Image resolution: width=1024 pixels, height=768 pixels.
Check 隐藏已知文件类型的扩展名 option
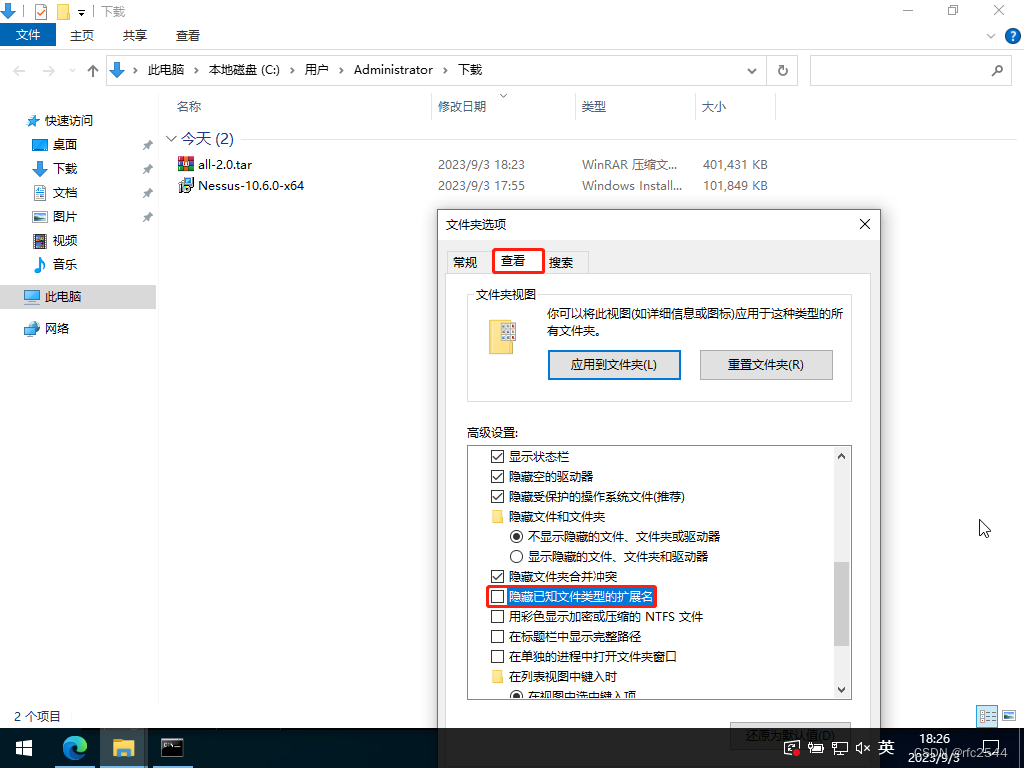point(498,596)
